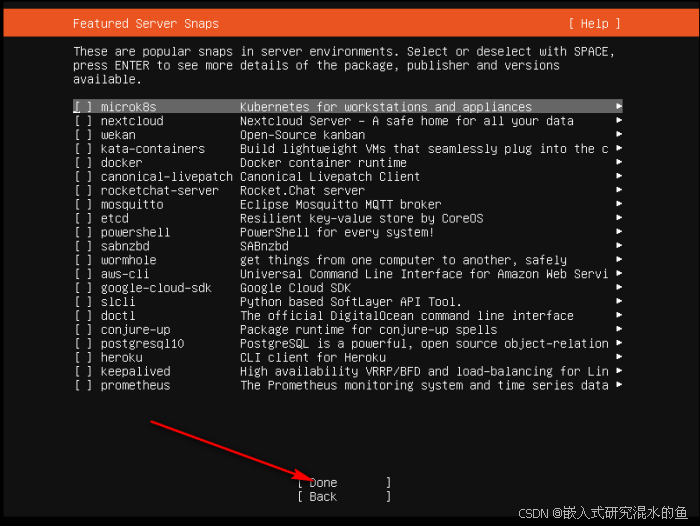This screenshot has width=700, height=527.
Task: Open details arrow for wekan row
Action: coord(619,134)
